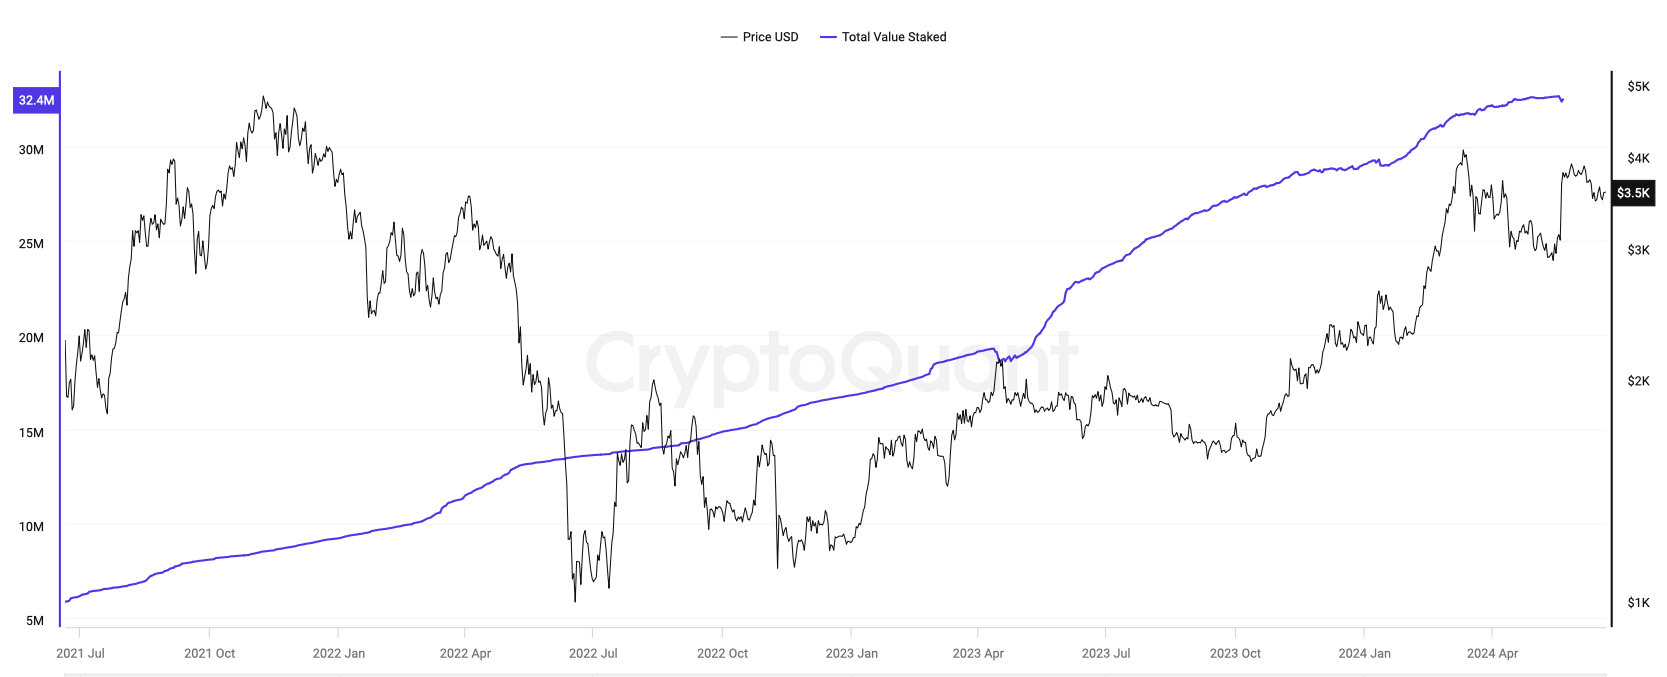Toggle the Price USD legend series
Screen dimensions: 1667x677
(x=770, y=37)
